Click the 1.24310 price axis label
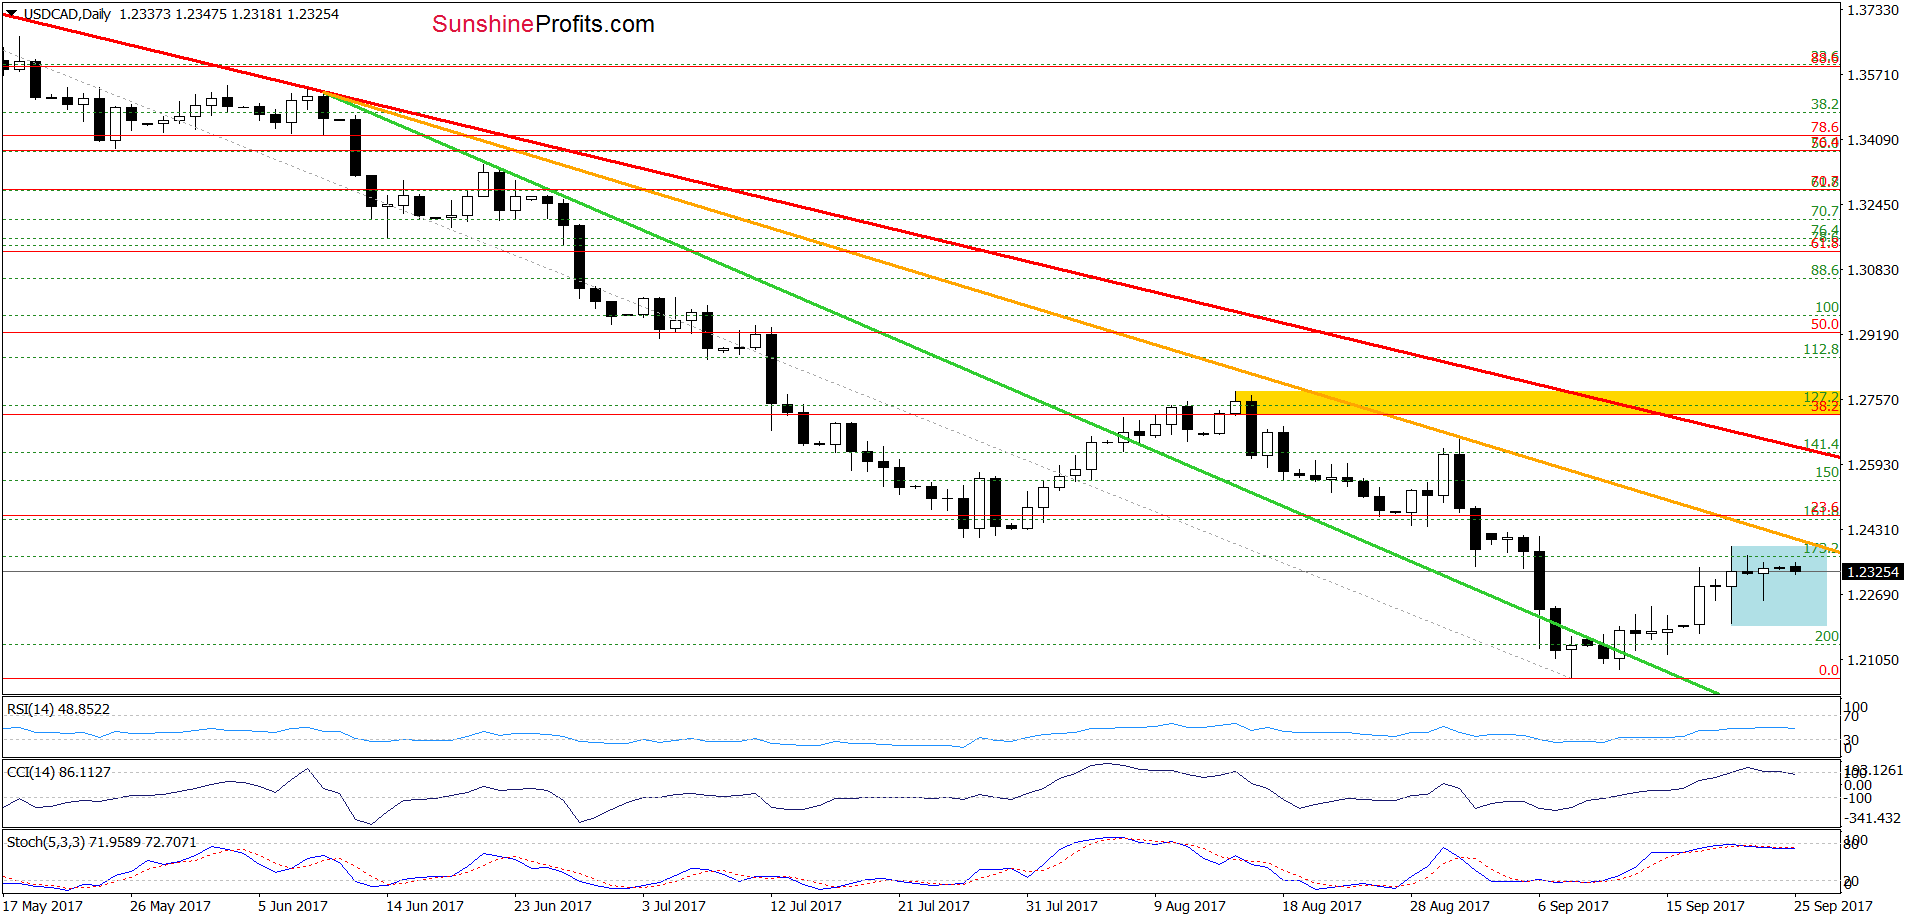The image size is (1908, 920). pyautogui.click(x=1872, y=530)
